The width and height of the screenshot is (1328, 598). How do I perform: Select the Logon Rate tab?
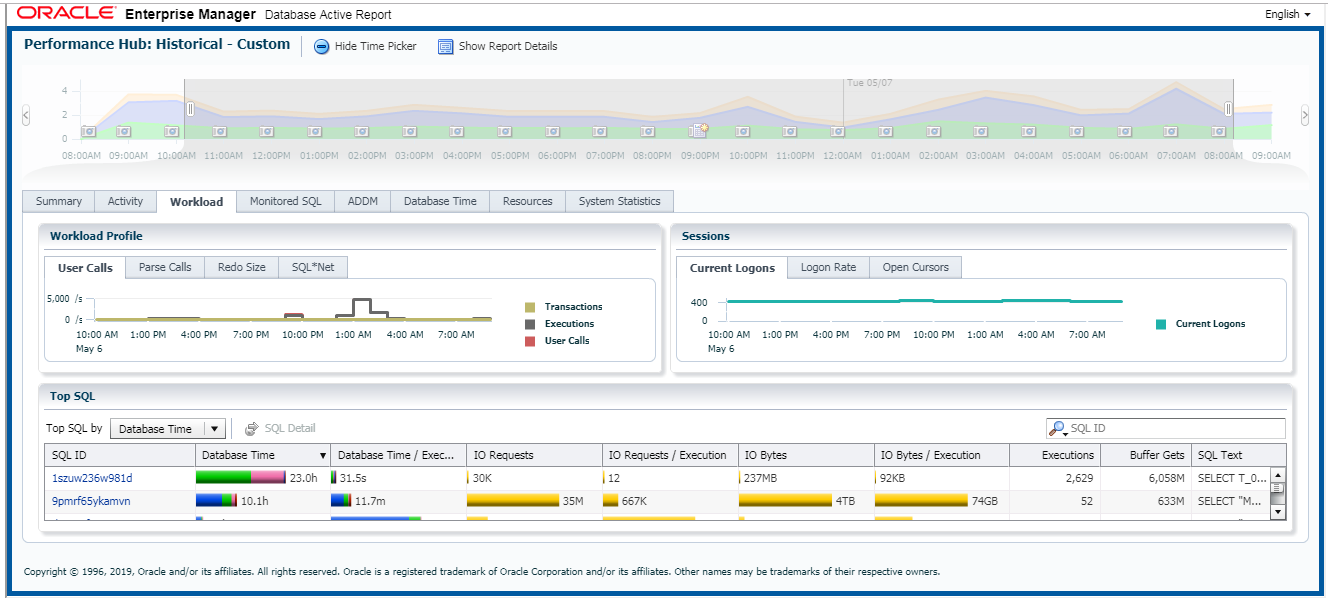tap(827, 267)
